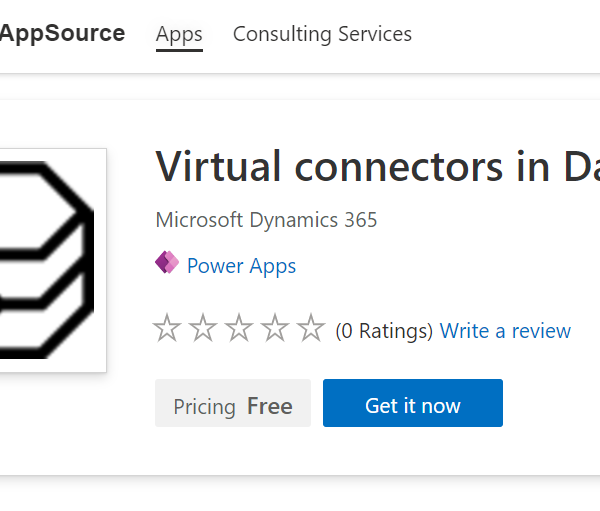Select the Microsoft Dynamics 365 publisher text
Image resolution: width=600 pixels, height=511 pixels.
click(266, 220)
